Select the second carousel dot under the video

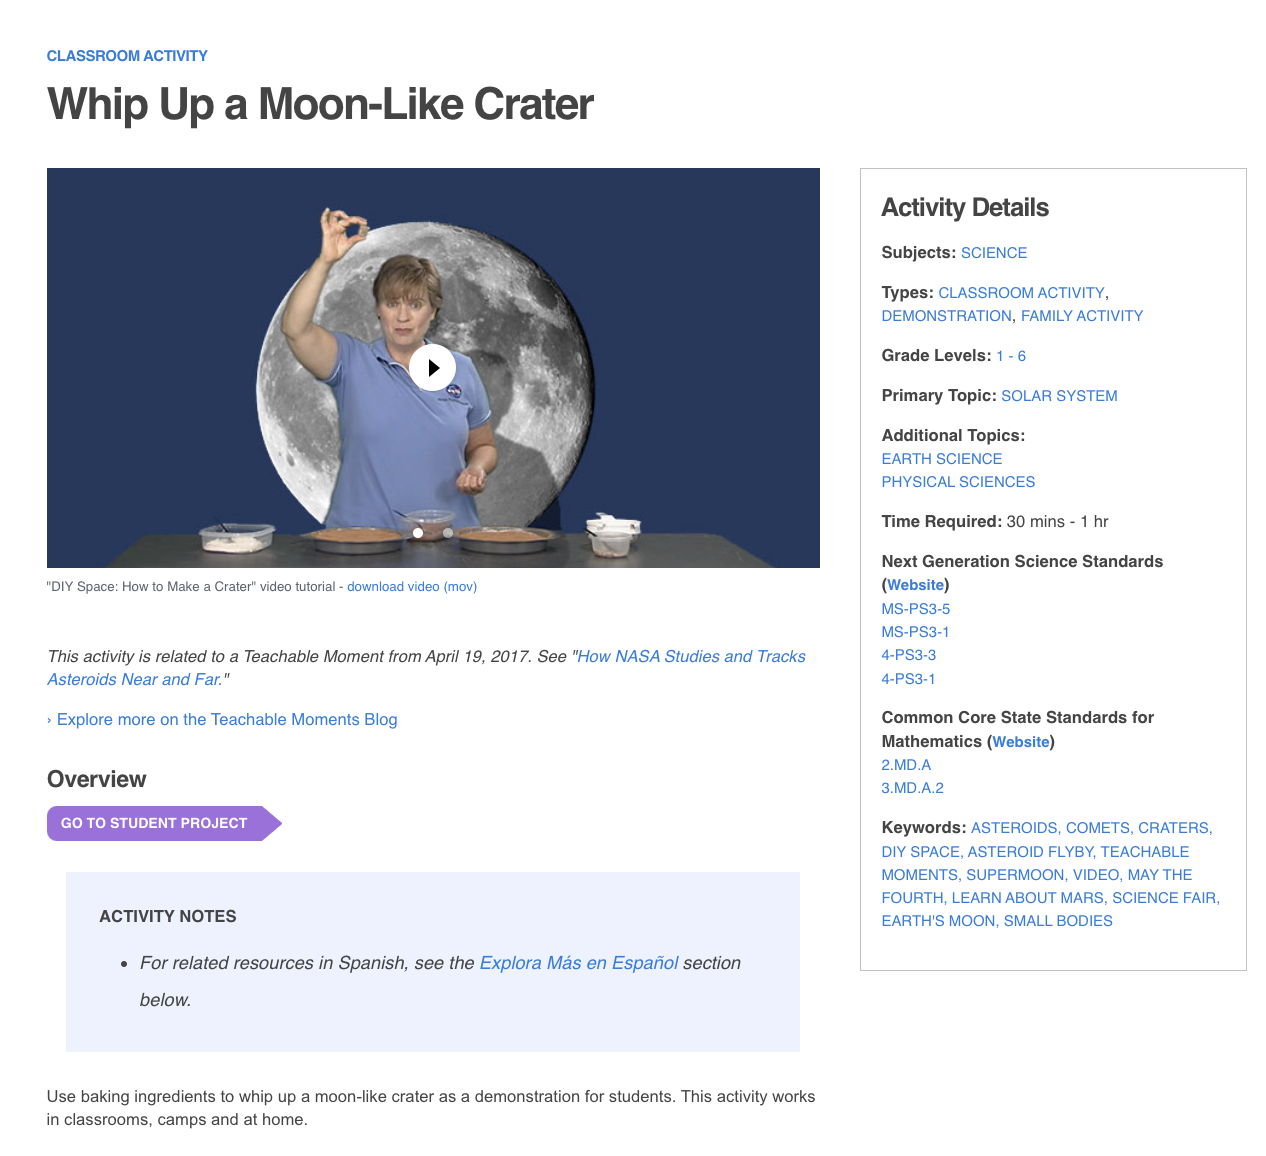click(448, 533)
